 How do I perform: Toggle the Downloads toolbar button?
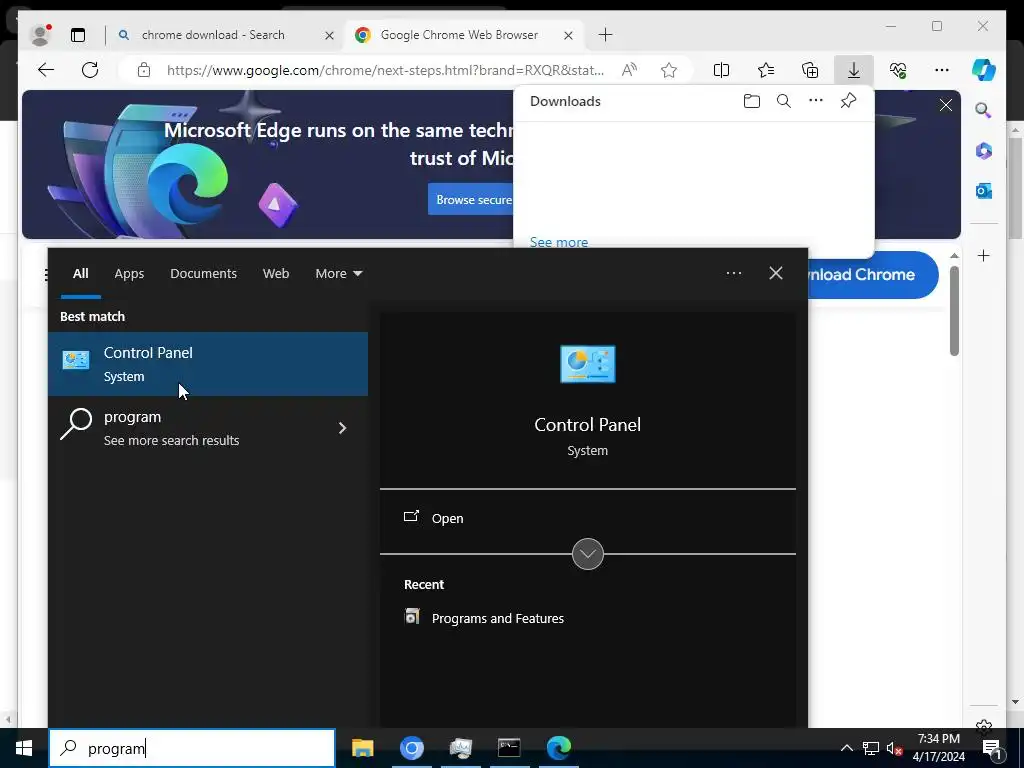click(x=854, y=70)
